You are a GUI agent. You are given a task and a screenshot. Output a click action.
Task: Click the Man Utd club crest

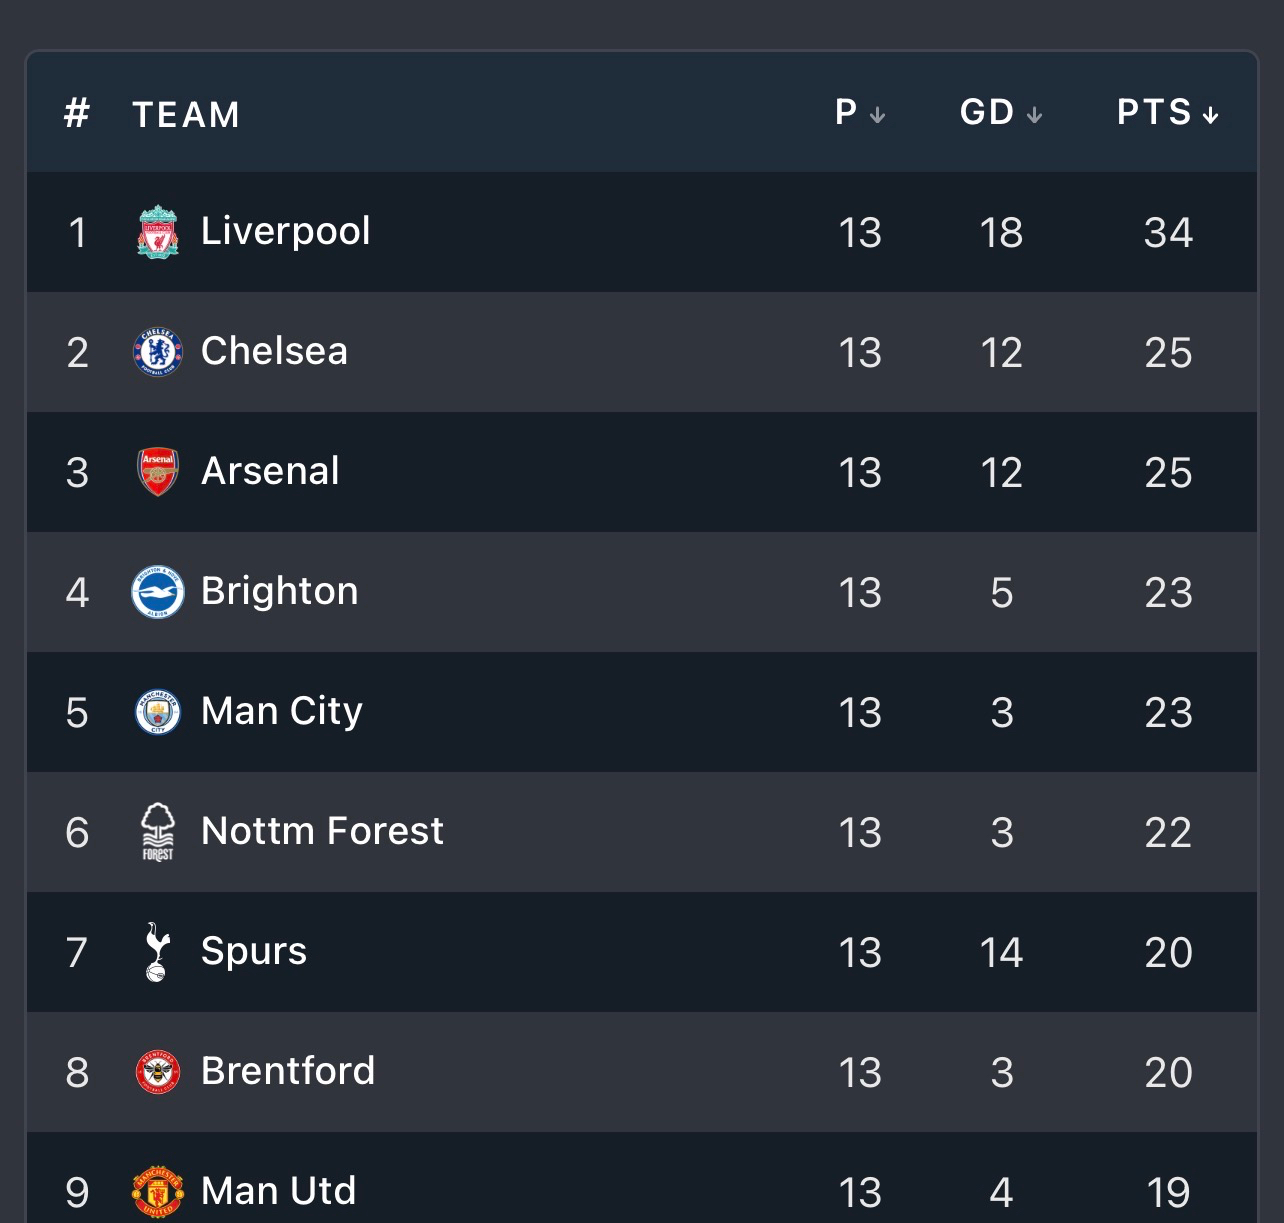point(158,1192)
